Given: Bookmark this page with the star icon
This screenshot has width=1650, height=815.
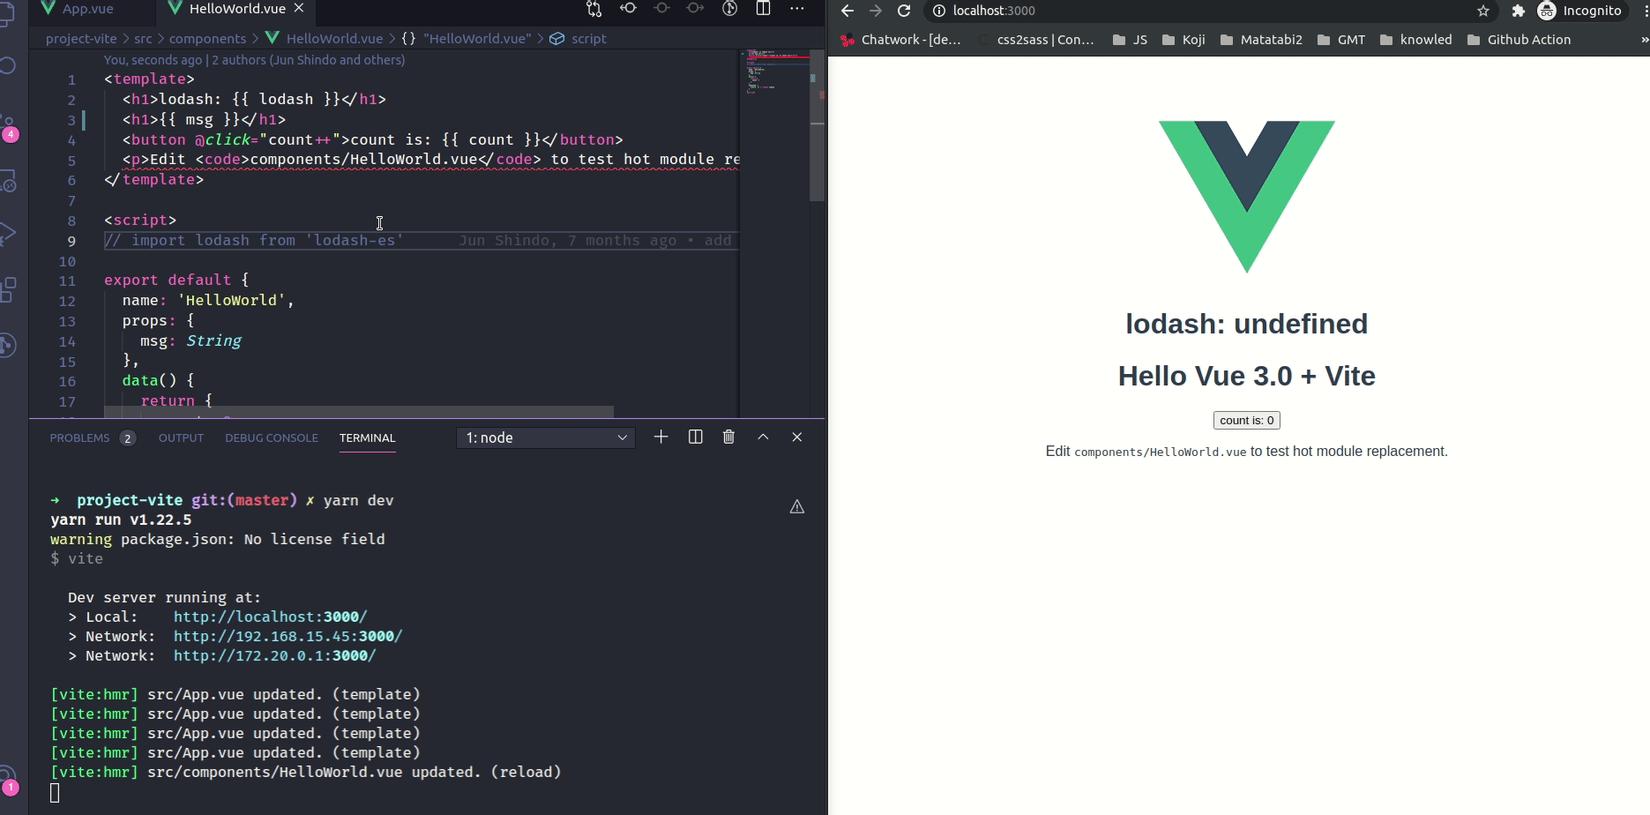Looking at the screenshot, I should tap(1483, 11).
